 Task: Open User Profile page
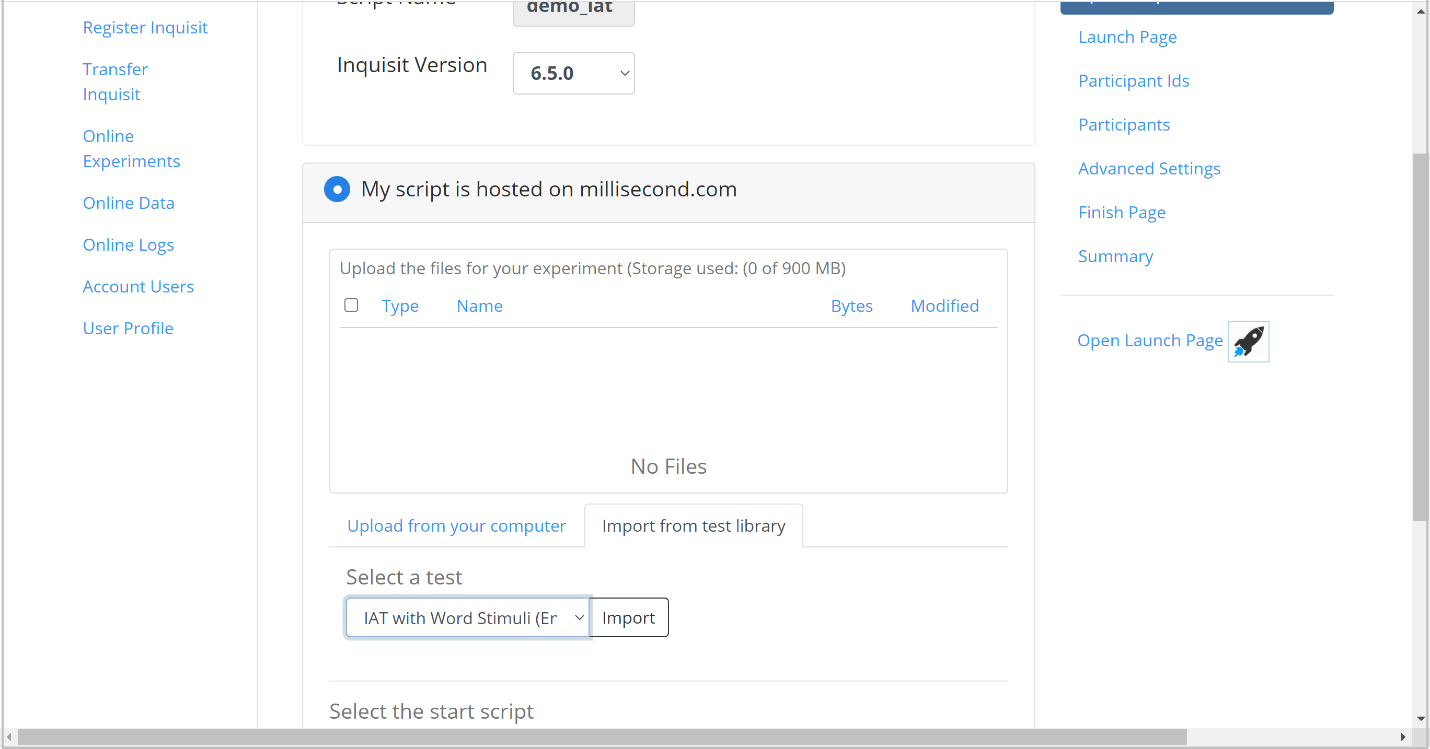(128, 328)
